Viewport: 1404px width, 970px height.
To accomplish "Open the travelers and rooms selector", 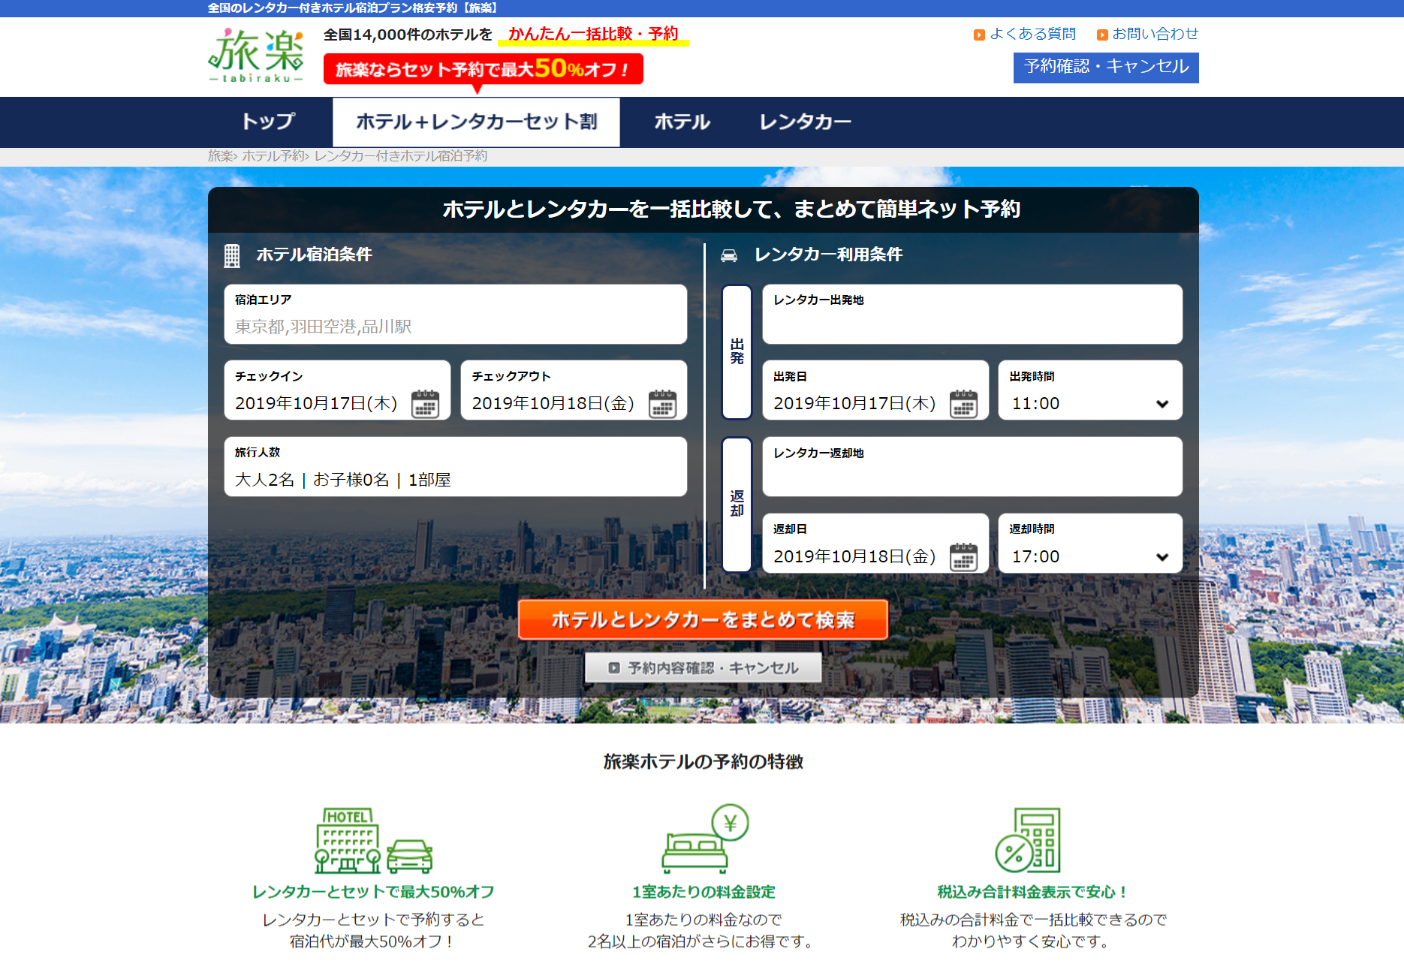I will 455,467.
